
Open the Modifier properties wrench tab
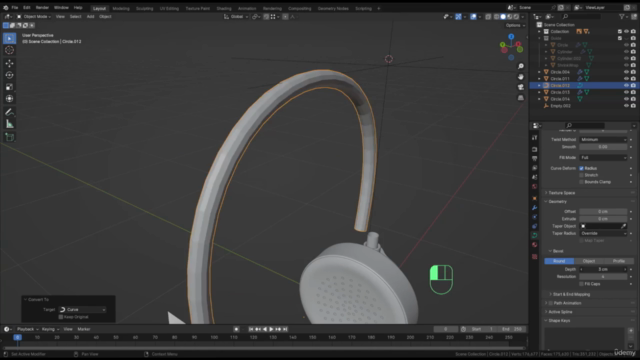pyautogui.click(x=535, y=208)
